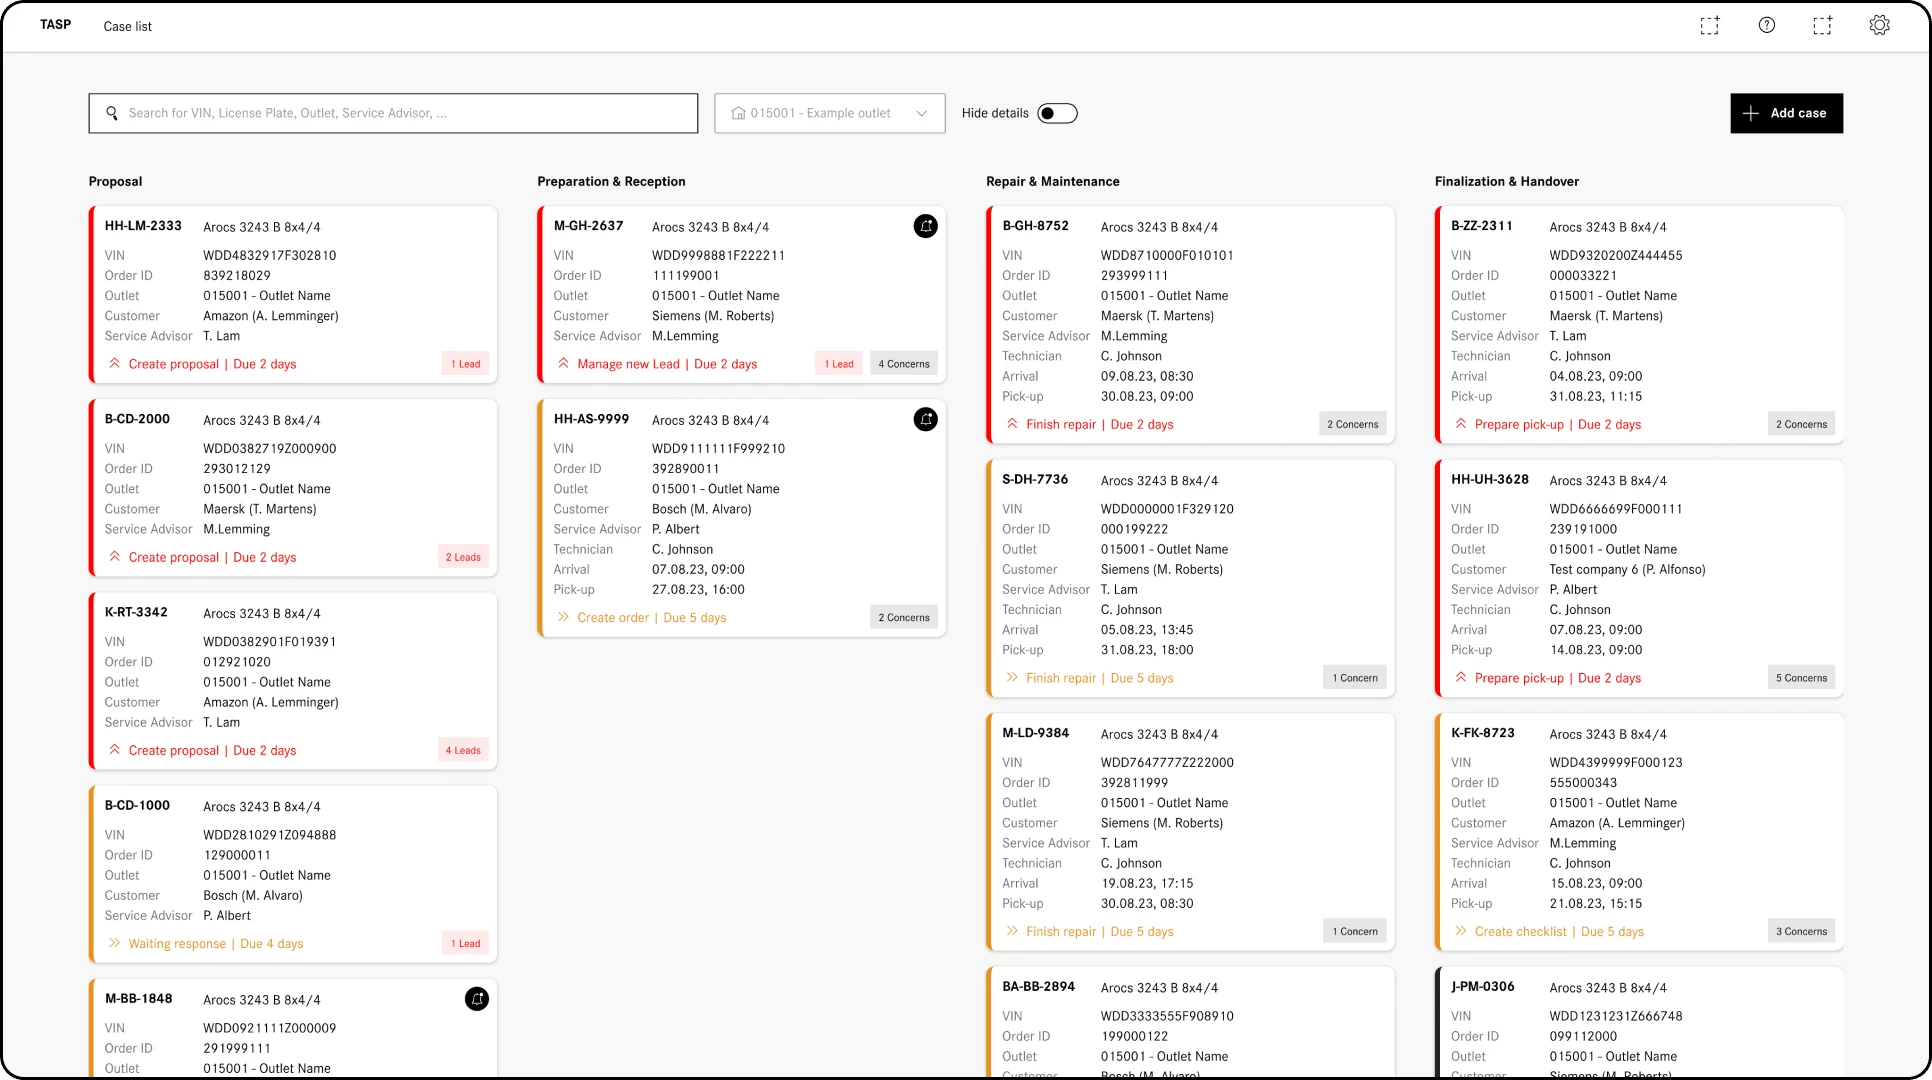The height and width of the screenshot is (1080, 1932).
Task: Click red priority arrows icon on B-GH-8752
Action: point(1012,423)
